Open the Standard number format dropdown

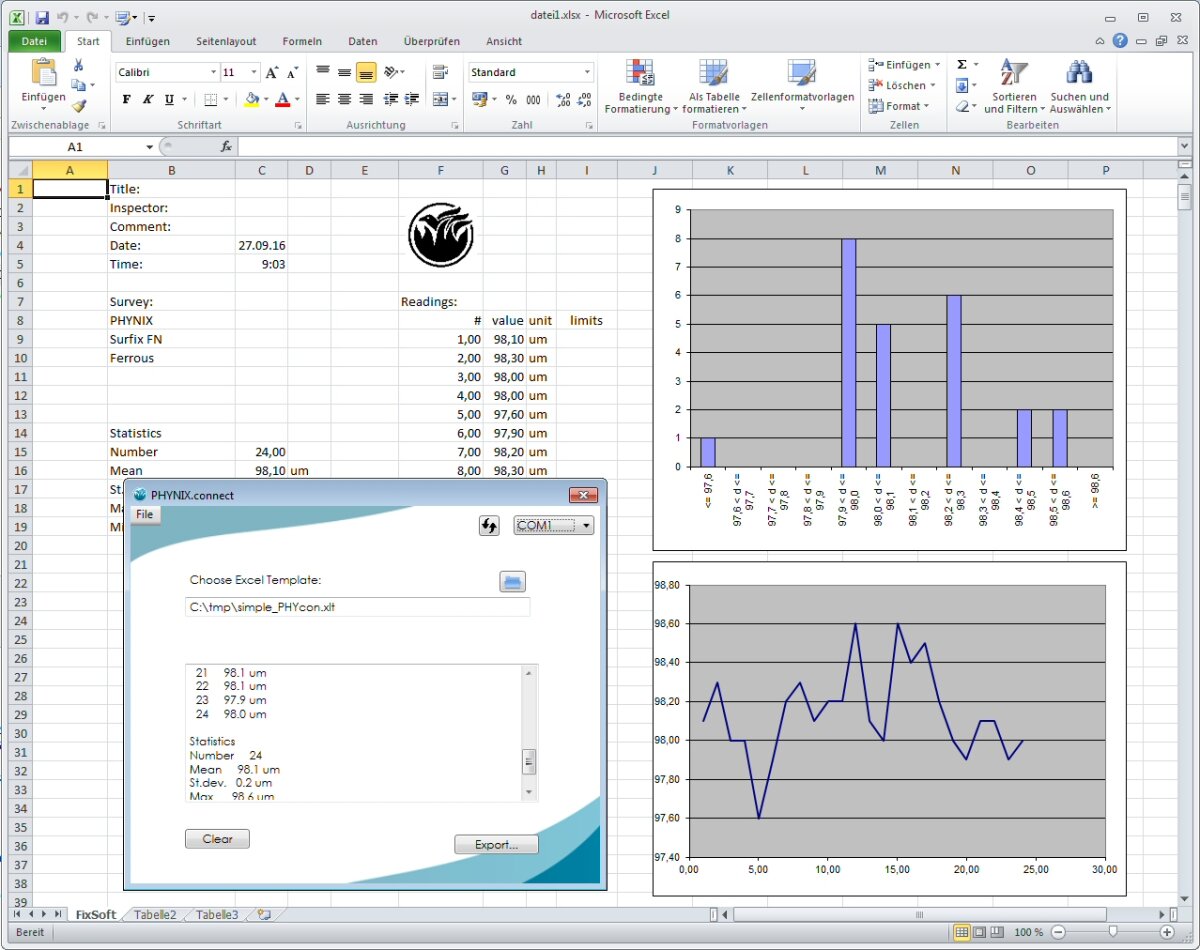pos(587,73)
